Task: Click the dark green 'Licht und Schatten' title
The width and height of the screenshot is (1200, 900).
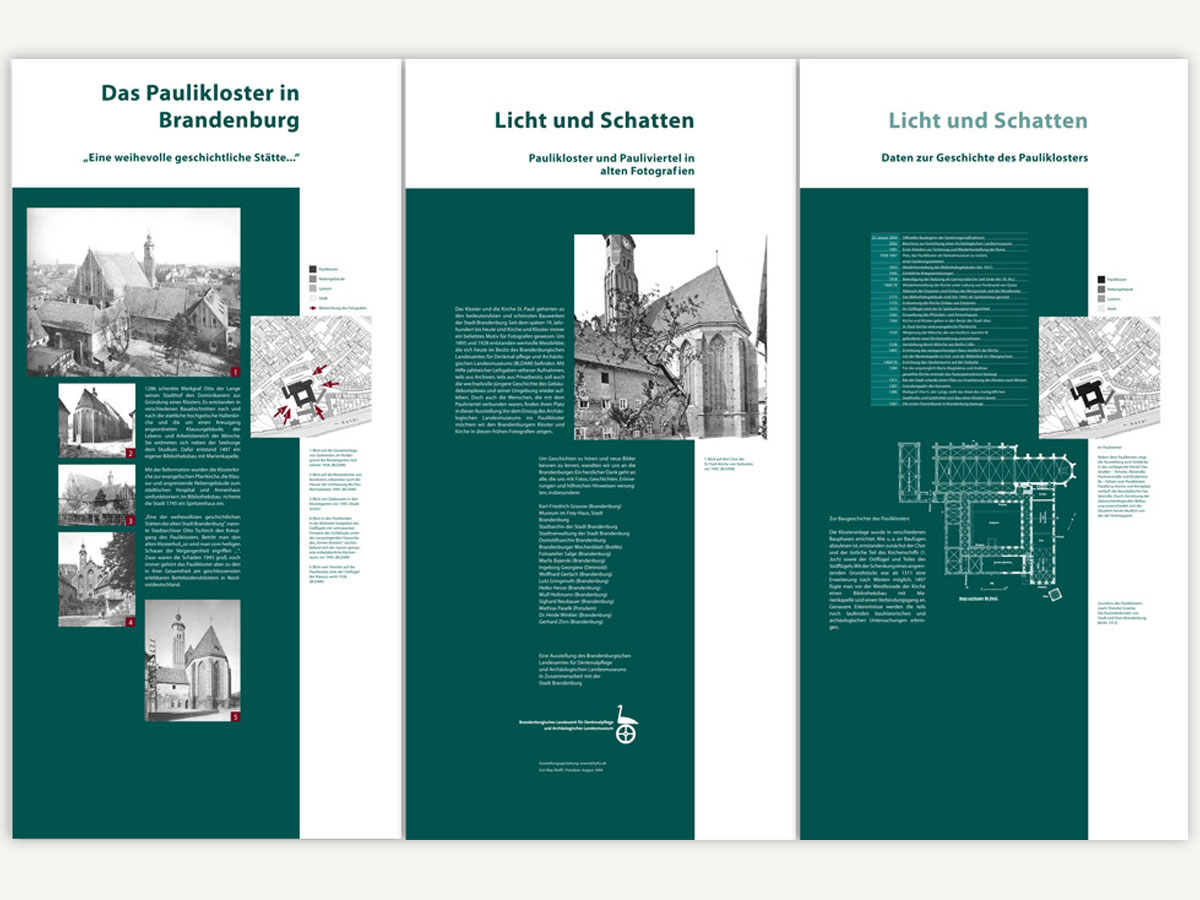Action: pyautogui.click(x=594, y=121)
